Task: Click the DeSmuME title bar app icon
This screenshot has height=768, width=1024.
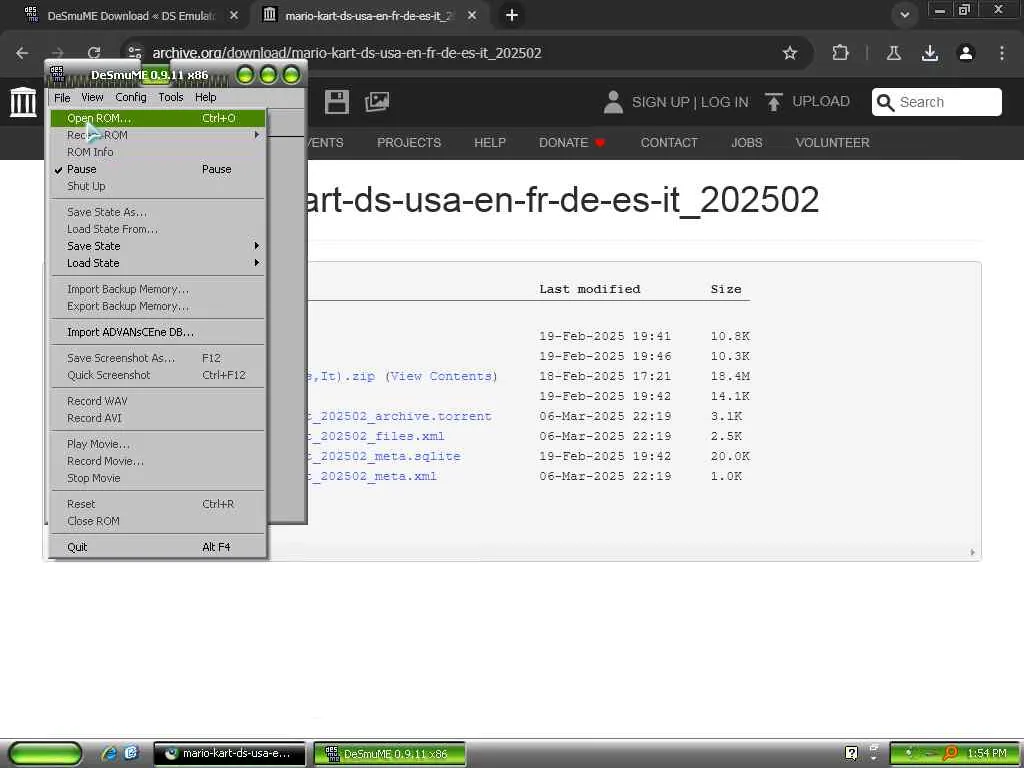Action: tap(57, 74)
